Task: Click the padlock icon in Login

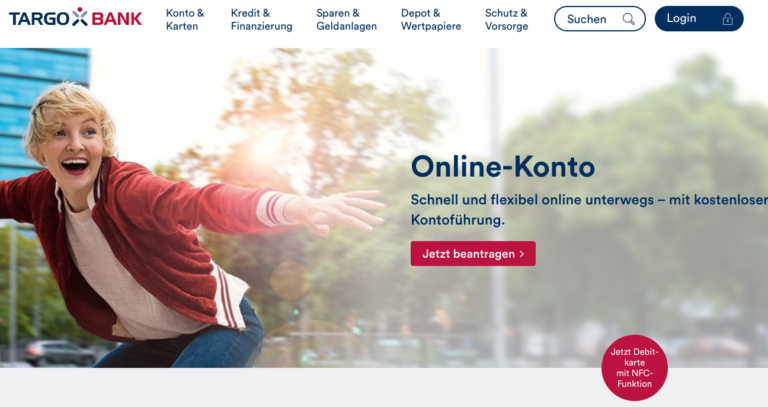Action: click(727, 19)
